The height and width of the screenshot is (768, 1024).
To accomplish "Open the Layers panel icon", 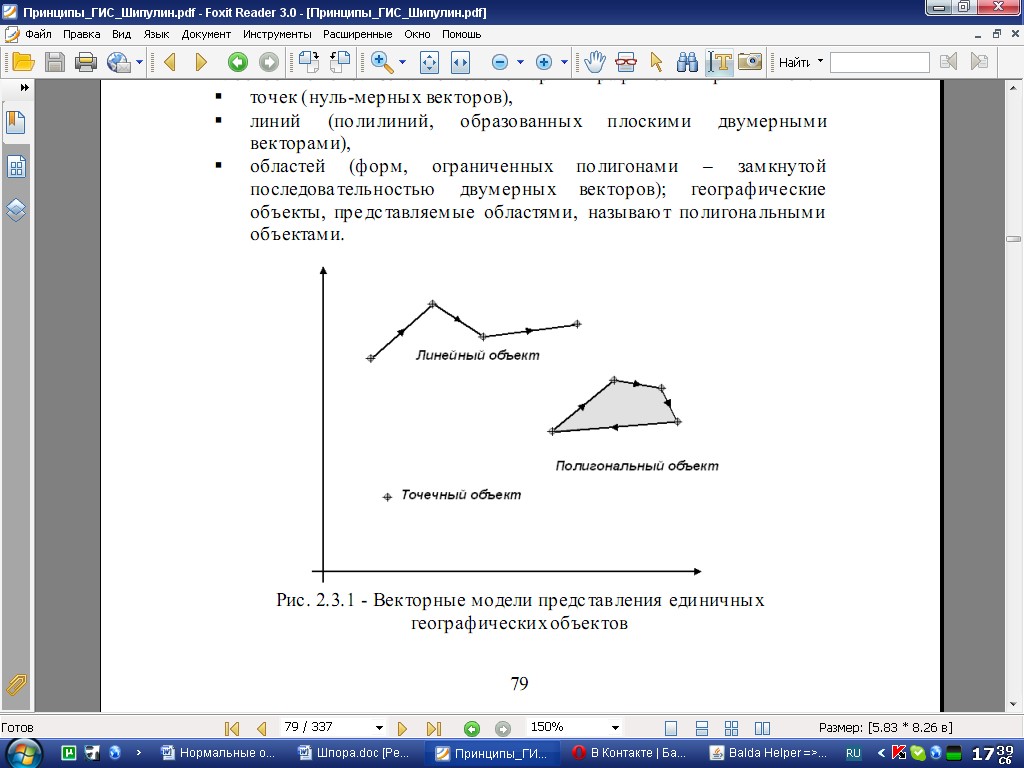I will click(x=16, y=210).
